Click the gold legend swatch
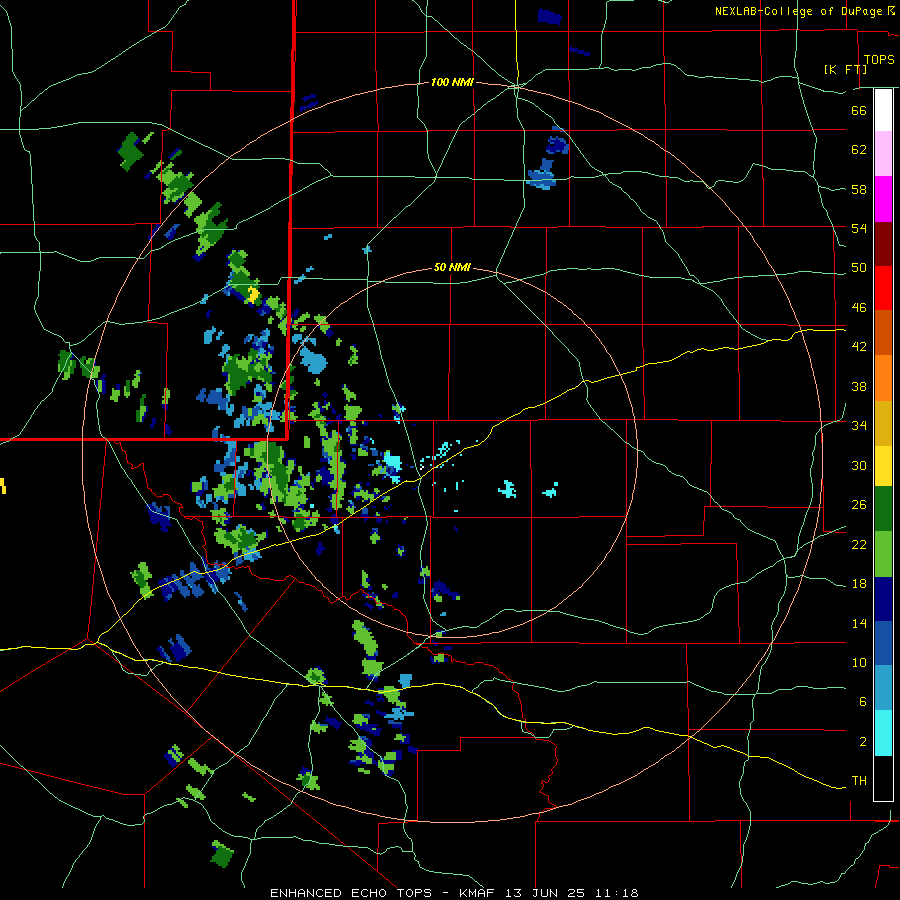 [883, 423]
